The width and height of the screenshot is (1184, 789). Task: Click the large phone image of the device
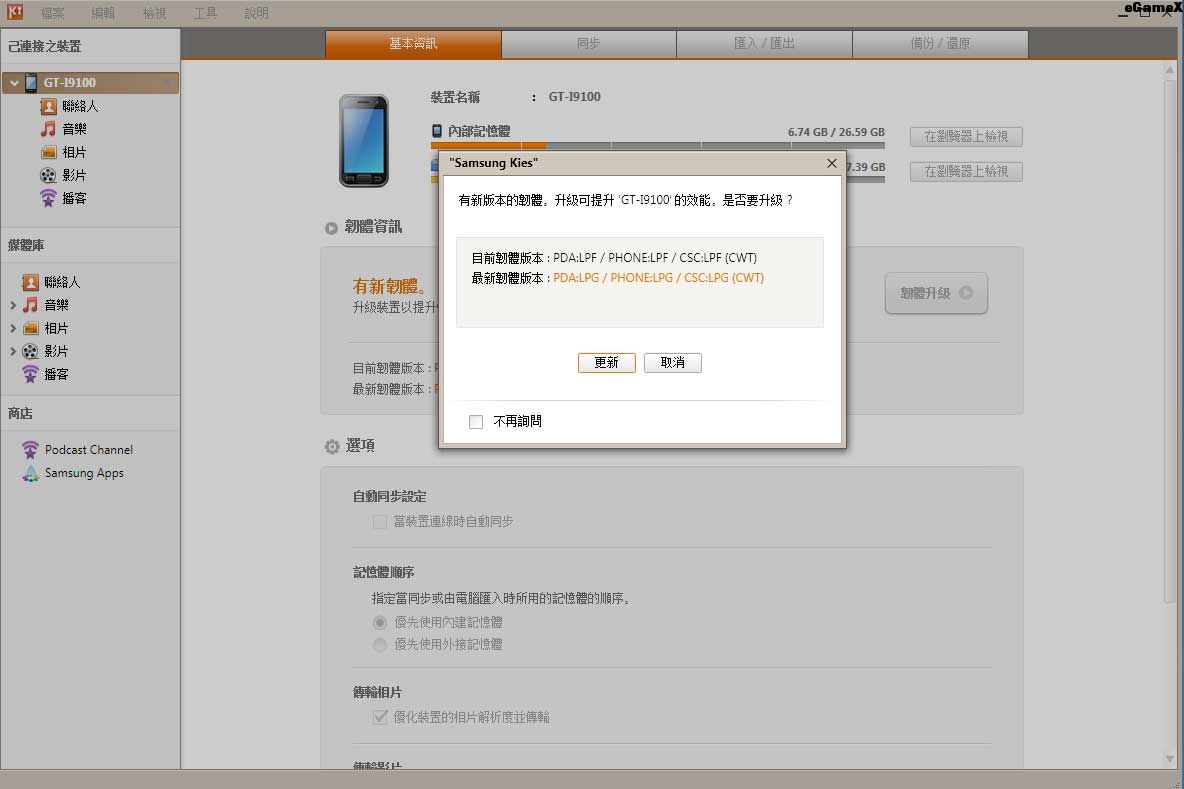click(x=364, y=140)
